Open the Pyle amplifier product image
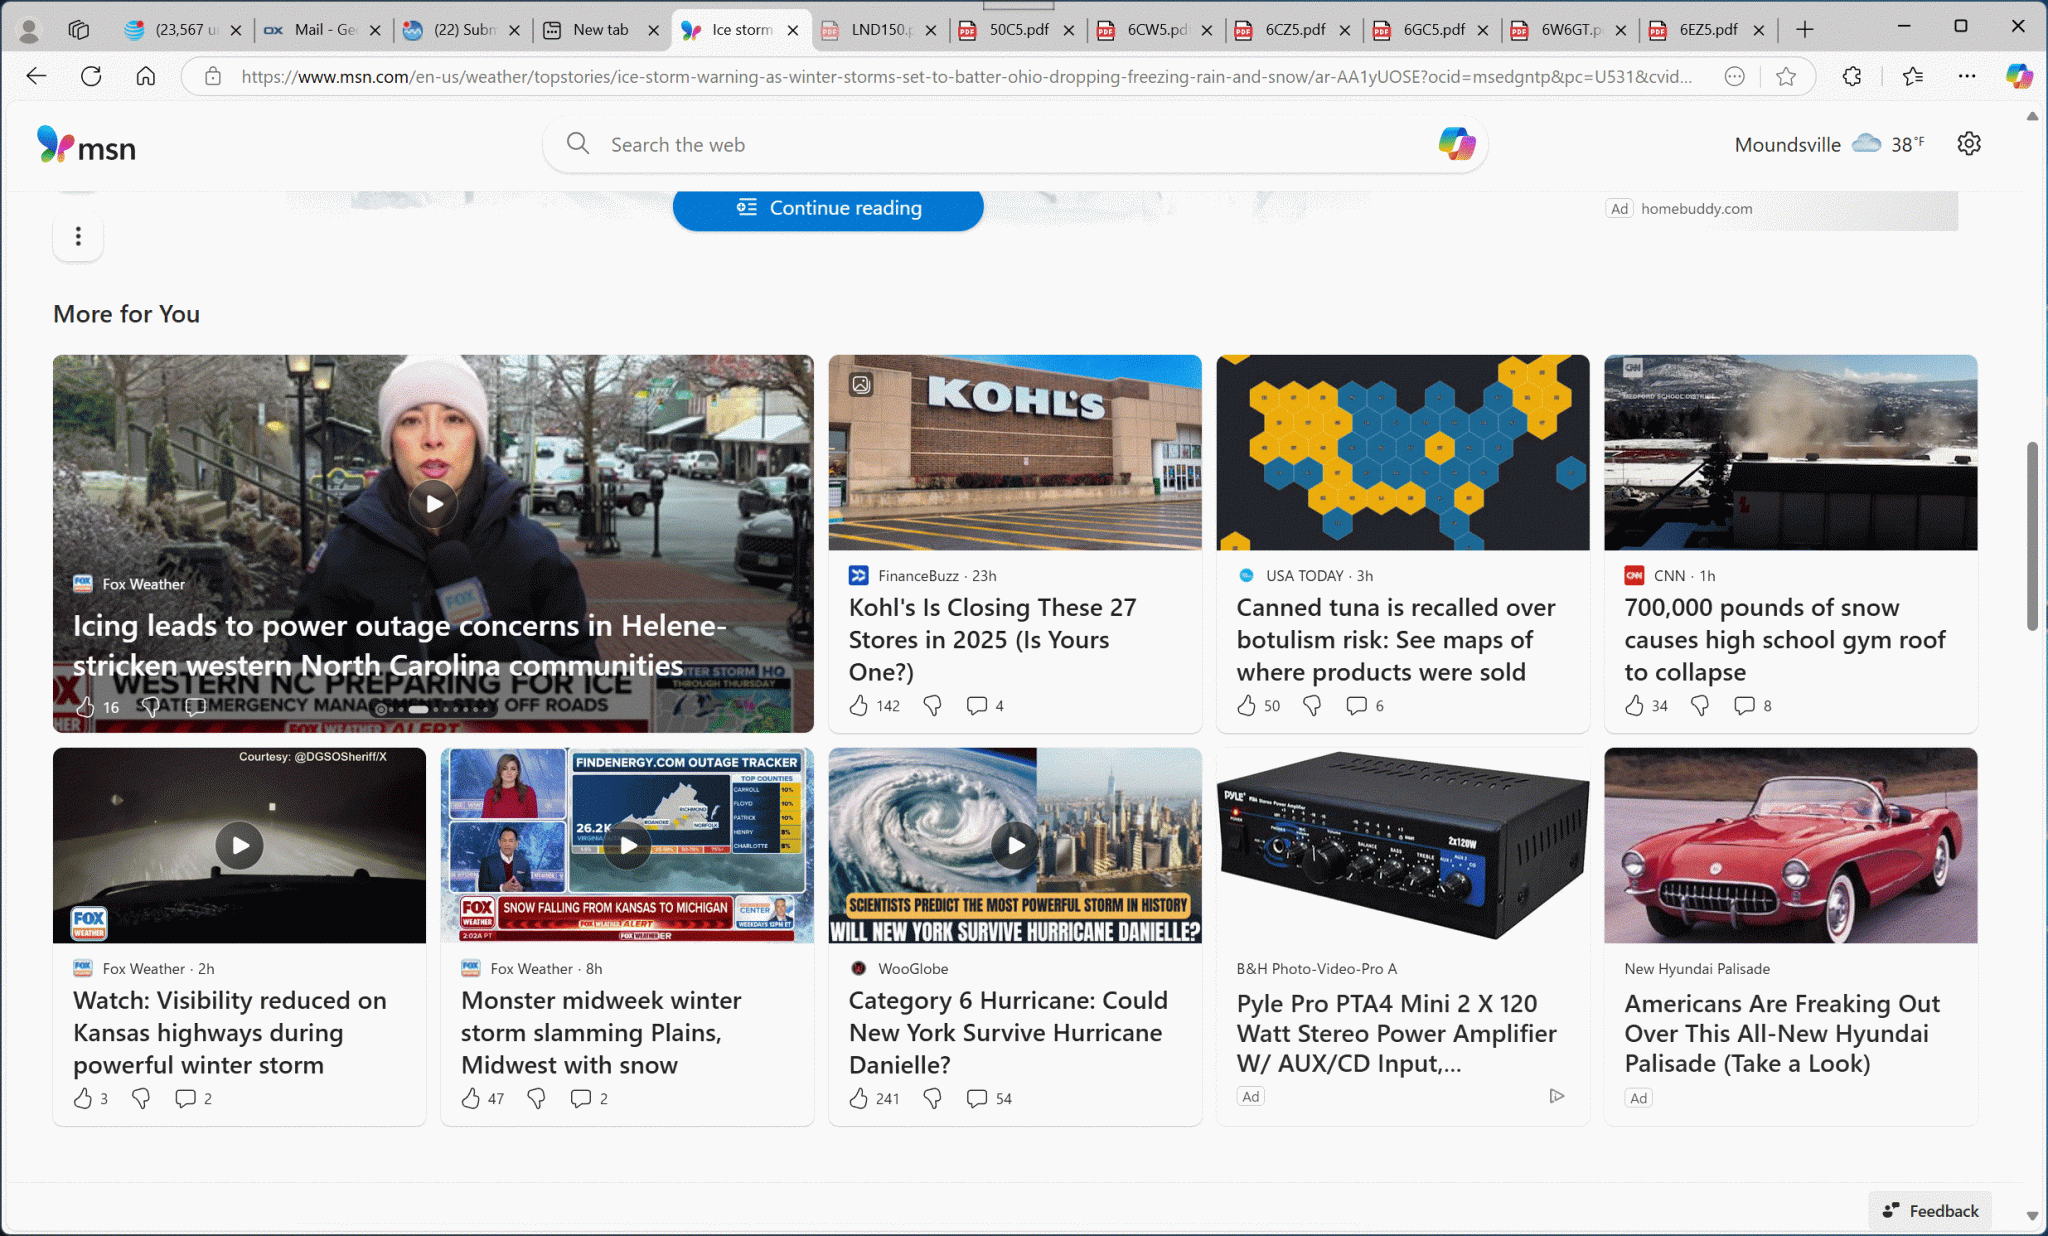Viewport: 2048px width, 1236px height. click(x=1402, y=845)
